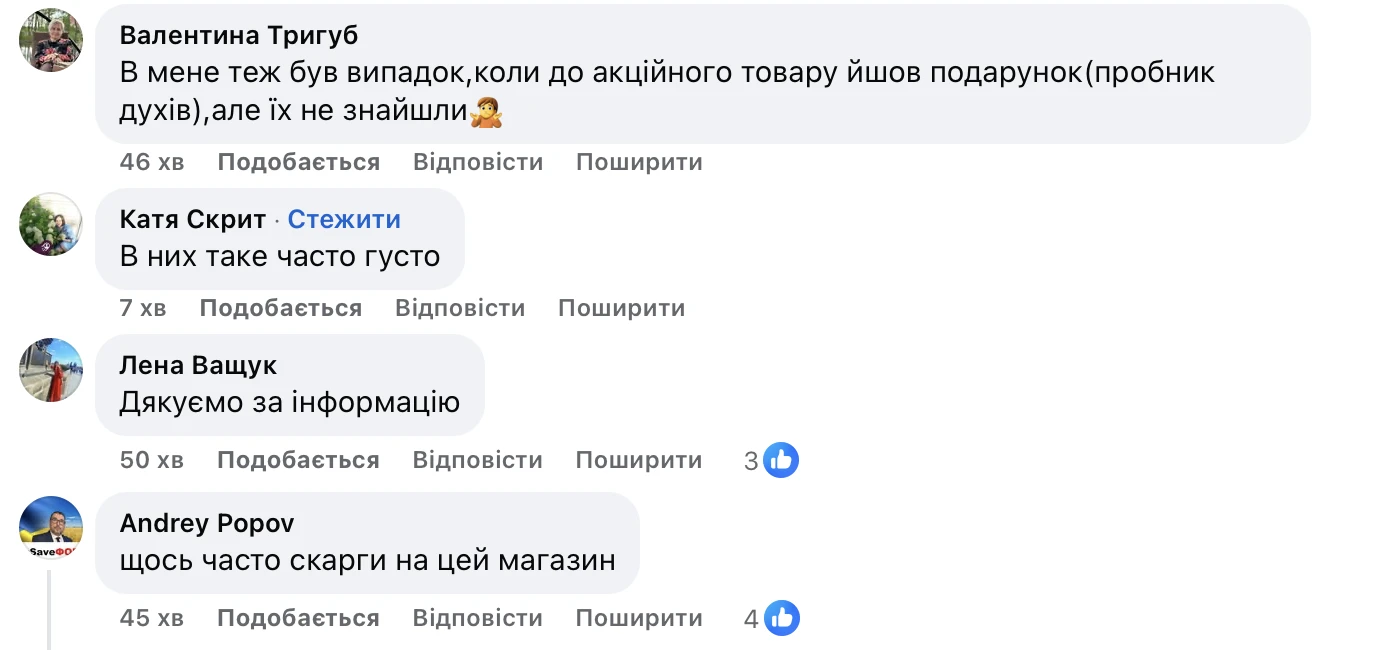Screen dimensions: 1392x650
Task: Reply to Лена Ващук's comment
Action: [x=477, y=460]
